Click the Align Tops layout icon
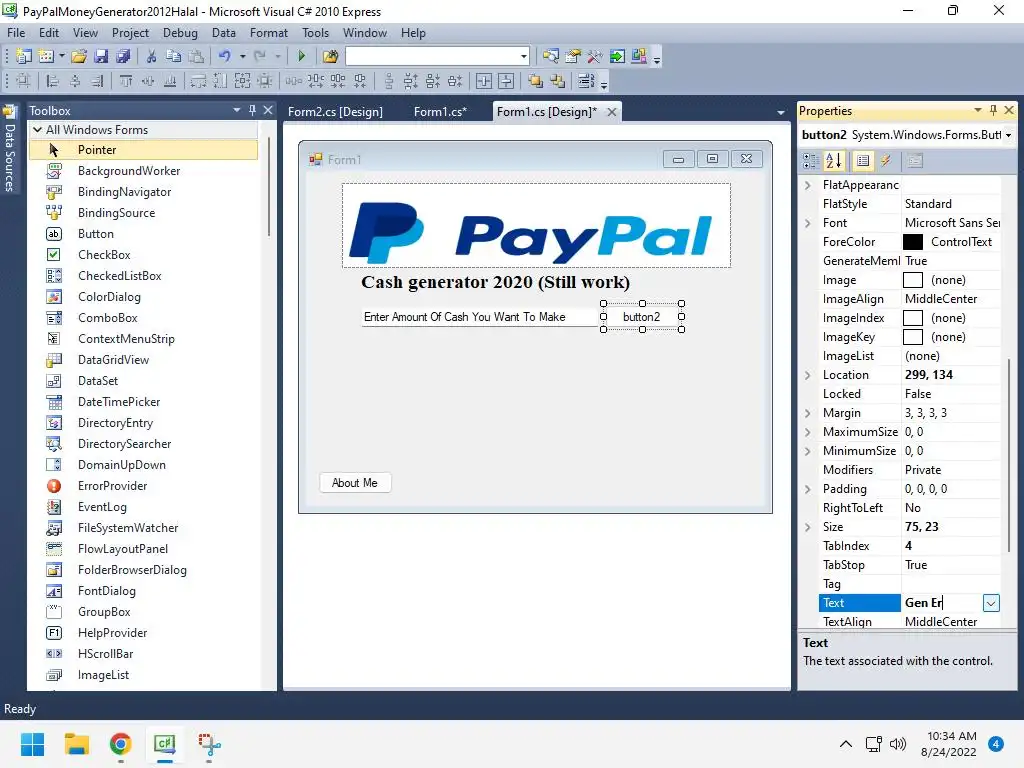The height and width of the screenshot is (768, 1024). pos(125,81)
